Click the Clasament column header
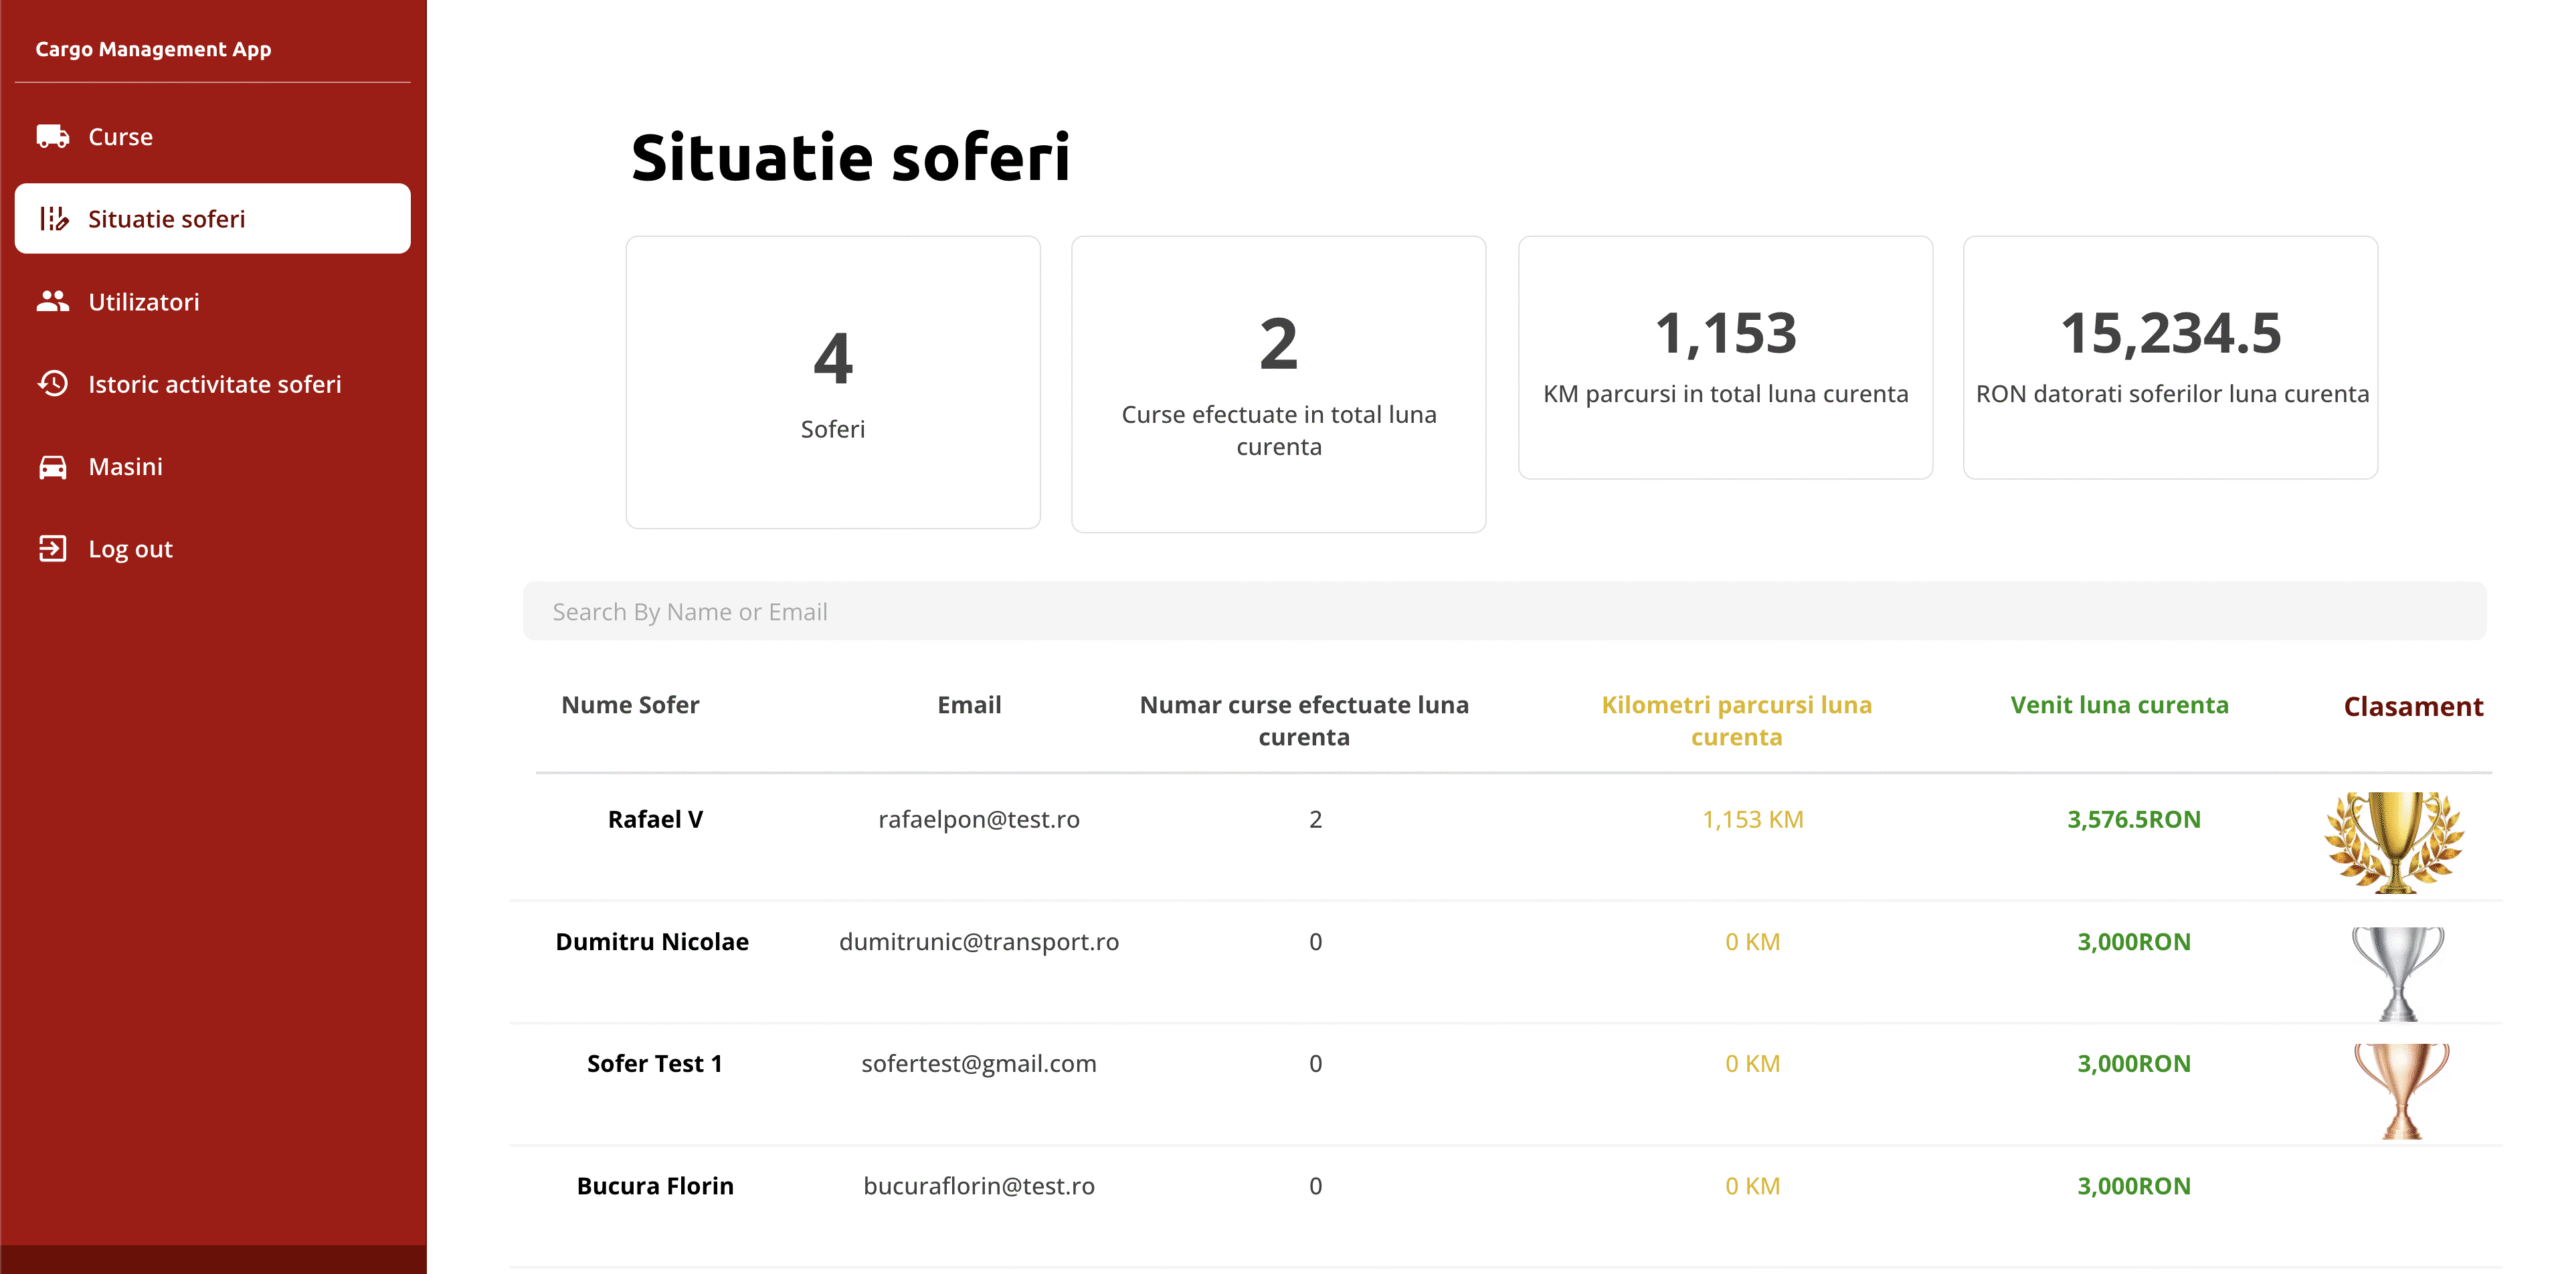2560x1274 pixels. click(x=2412, y=707)
